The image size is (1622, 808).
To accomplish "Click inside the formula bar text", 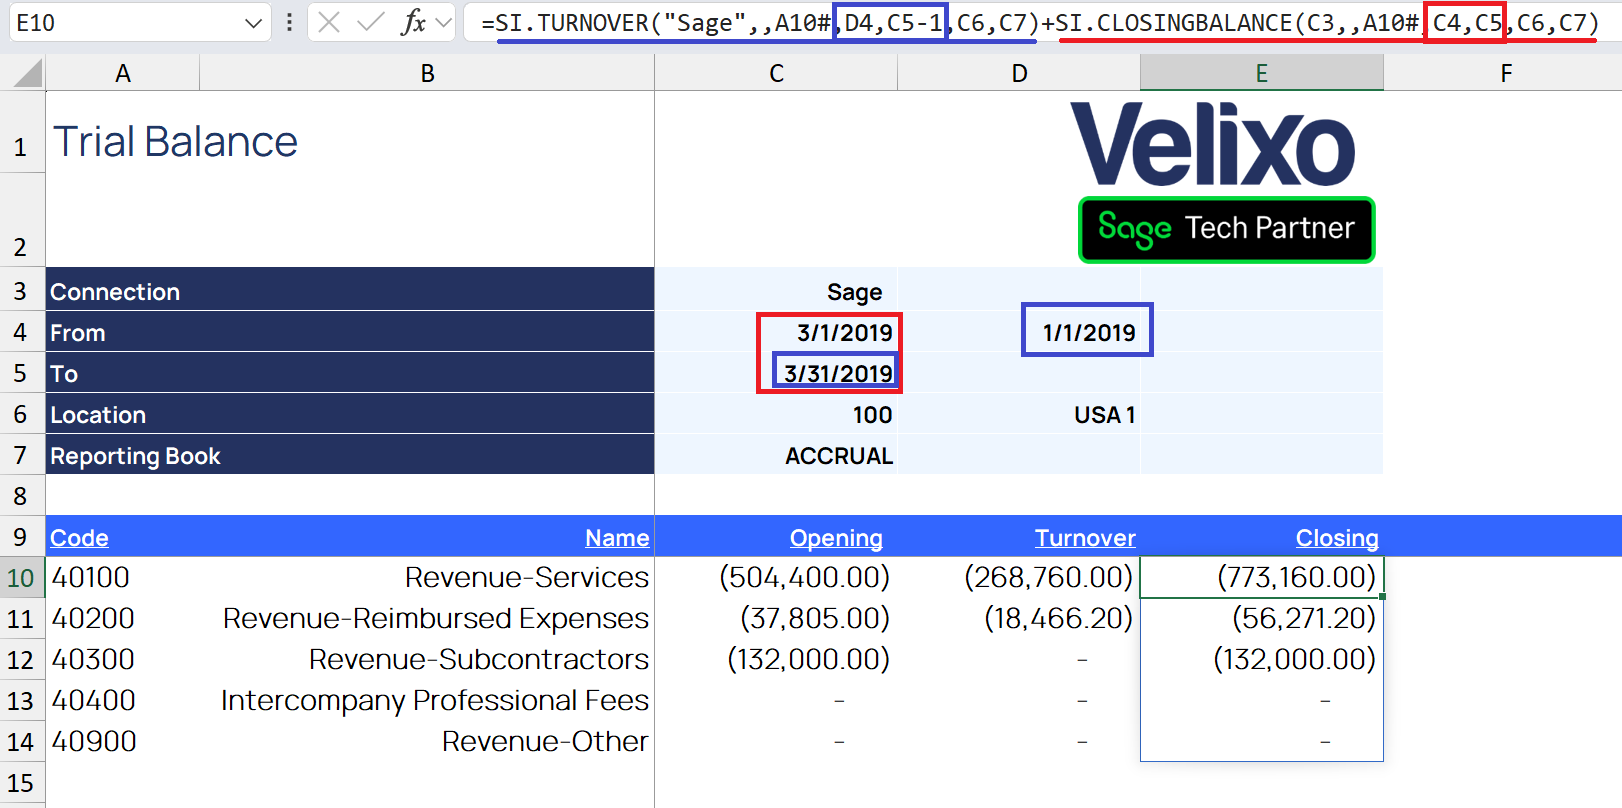I will [1040, 22].
